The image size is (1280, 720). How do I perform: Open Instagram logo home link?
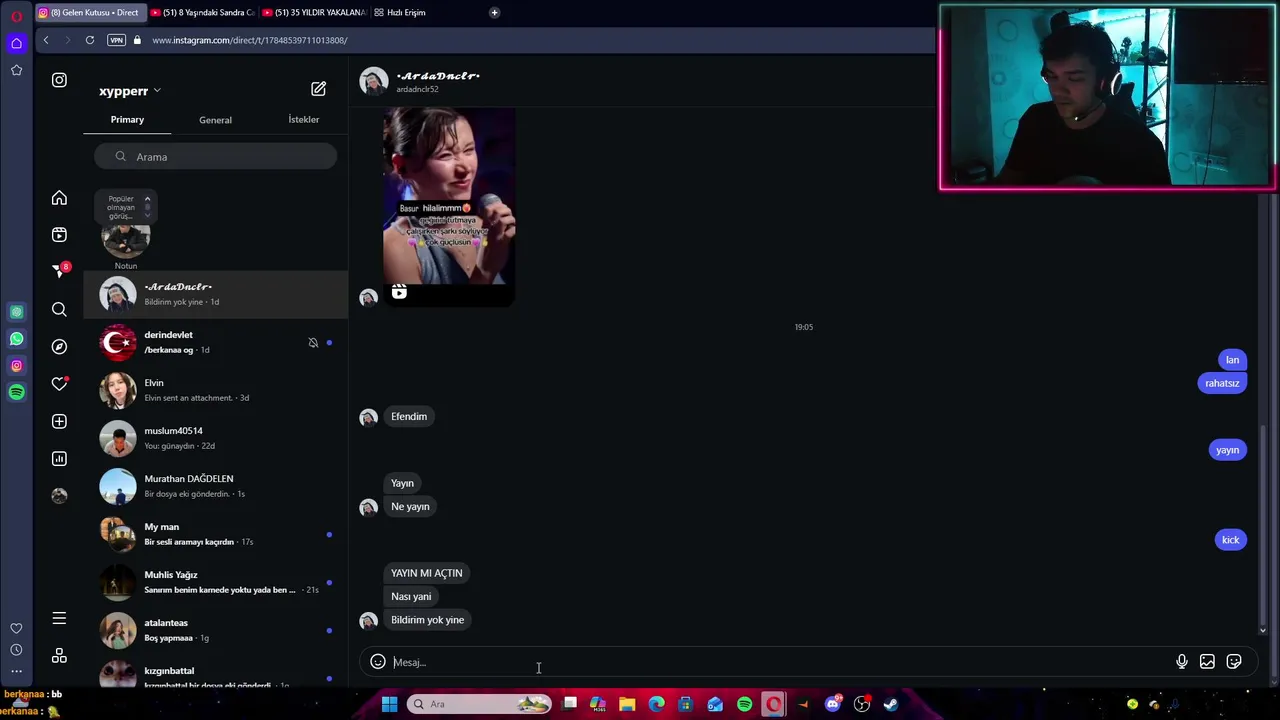[x=59, y=80]
